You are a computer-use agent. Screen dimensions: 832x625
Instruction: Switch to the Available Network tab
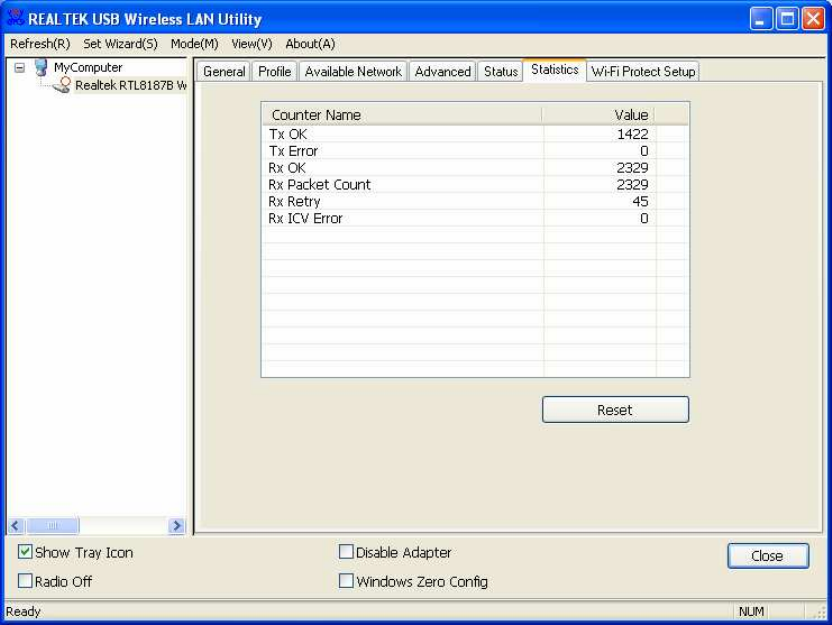(x=353, y=72)
